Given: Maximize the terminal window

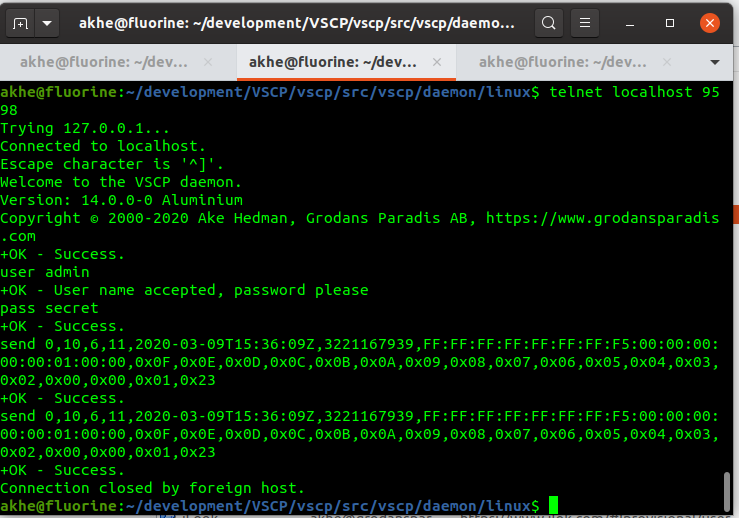Looking at the screenshot, I should (670, 23).
